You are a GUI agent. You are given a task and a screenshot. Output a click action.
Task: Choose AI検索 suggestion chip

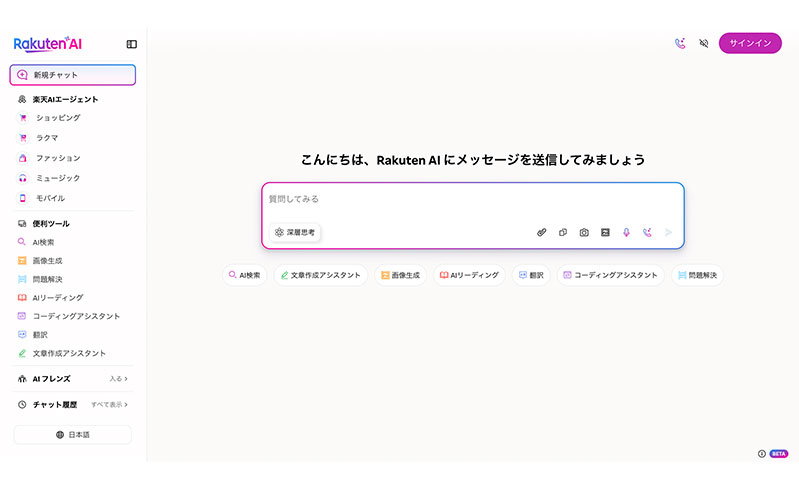244,275
